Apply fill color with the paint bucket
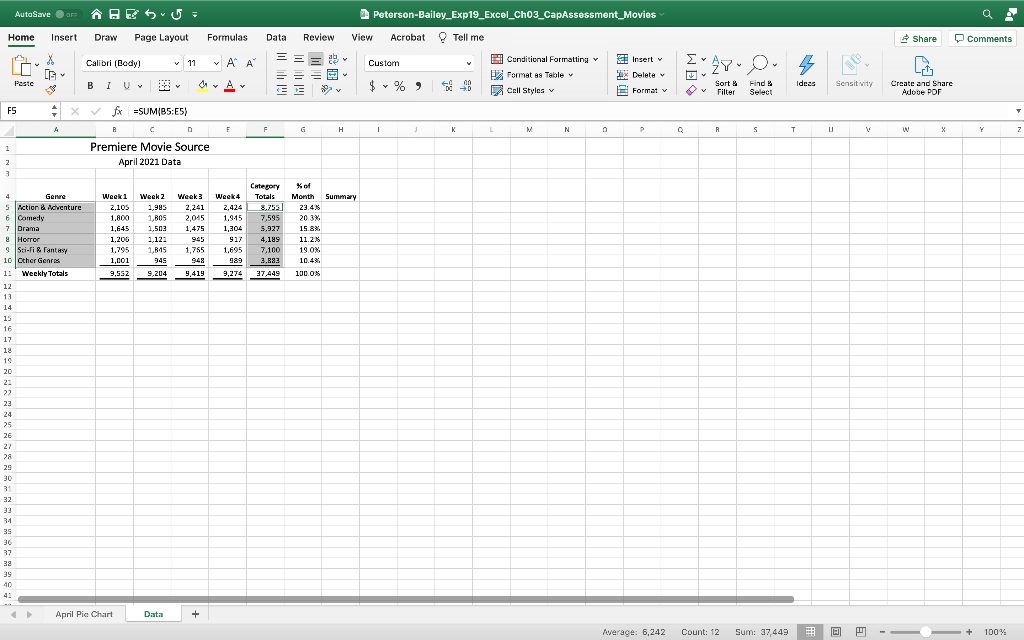 pyautogui.click(x=202, y=86)
